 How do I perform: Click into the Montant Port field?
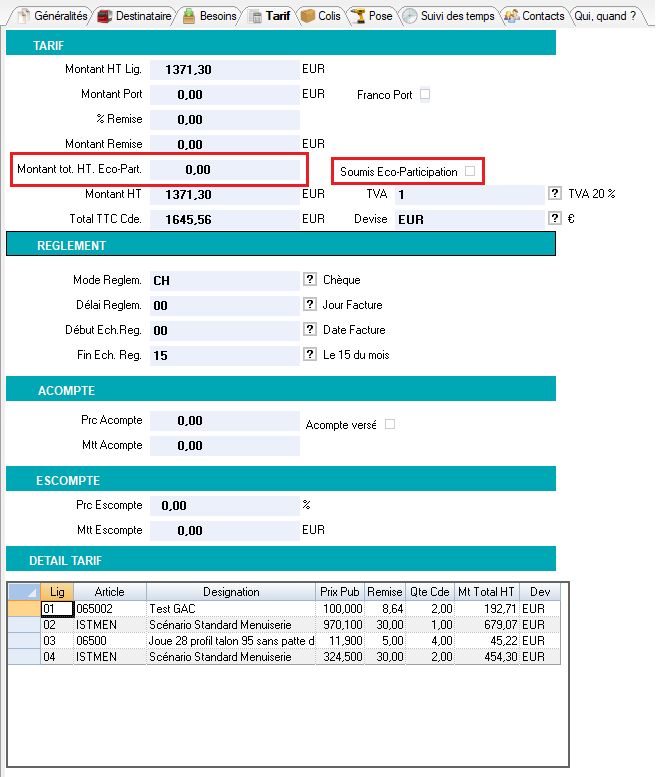point(225,95)
